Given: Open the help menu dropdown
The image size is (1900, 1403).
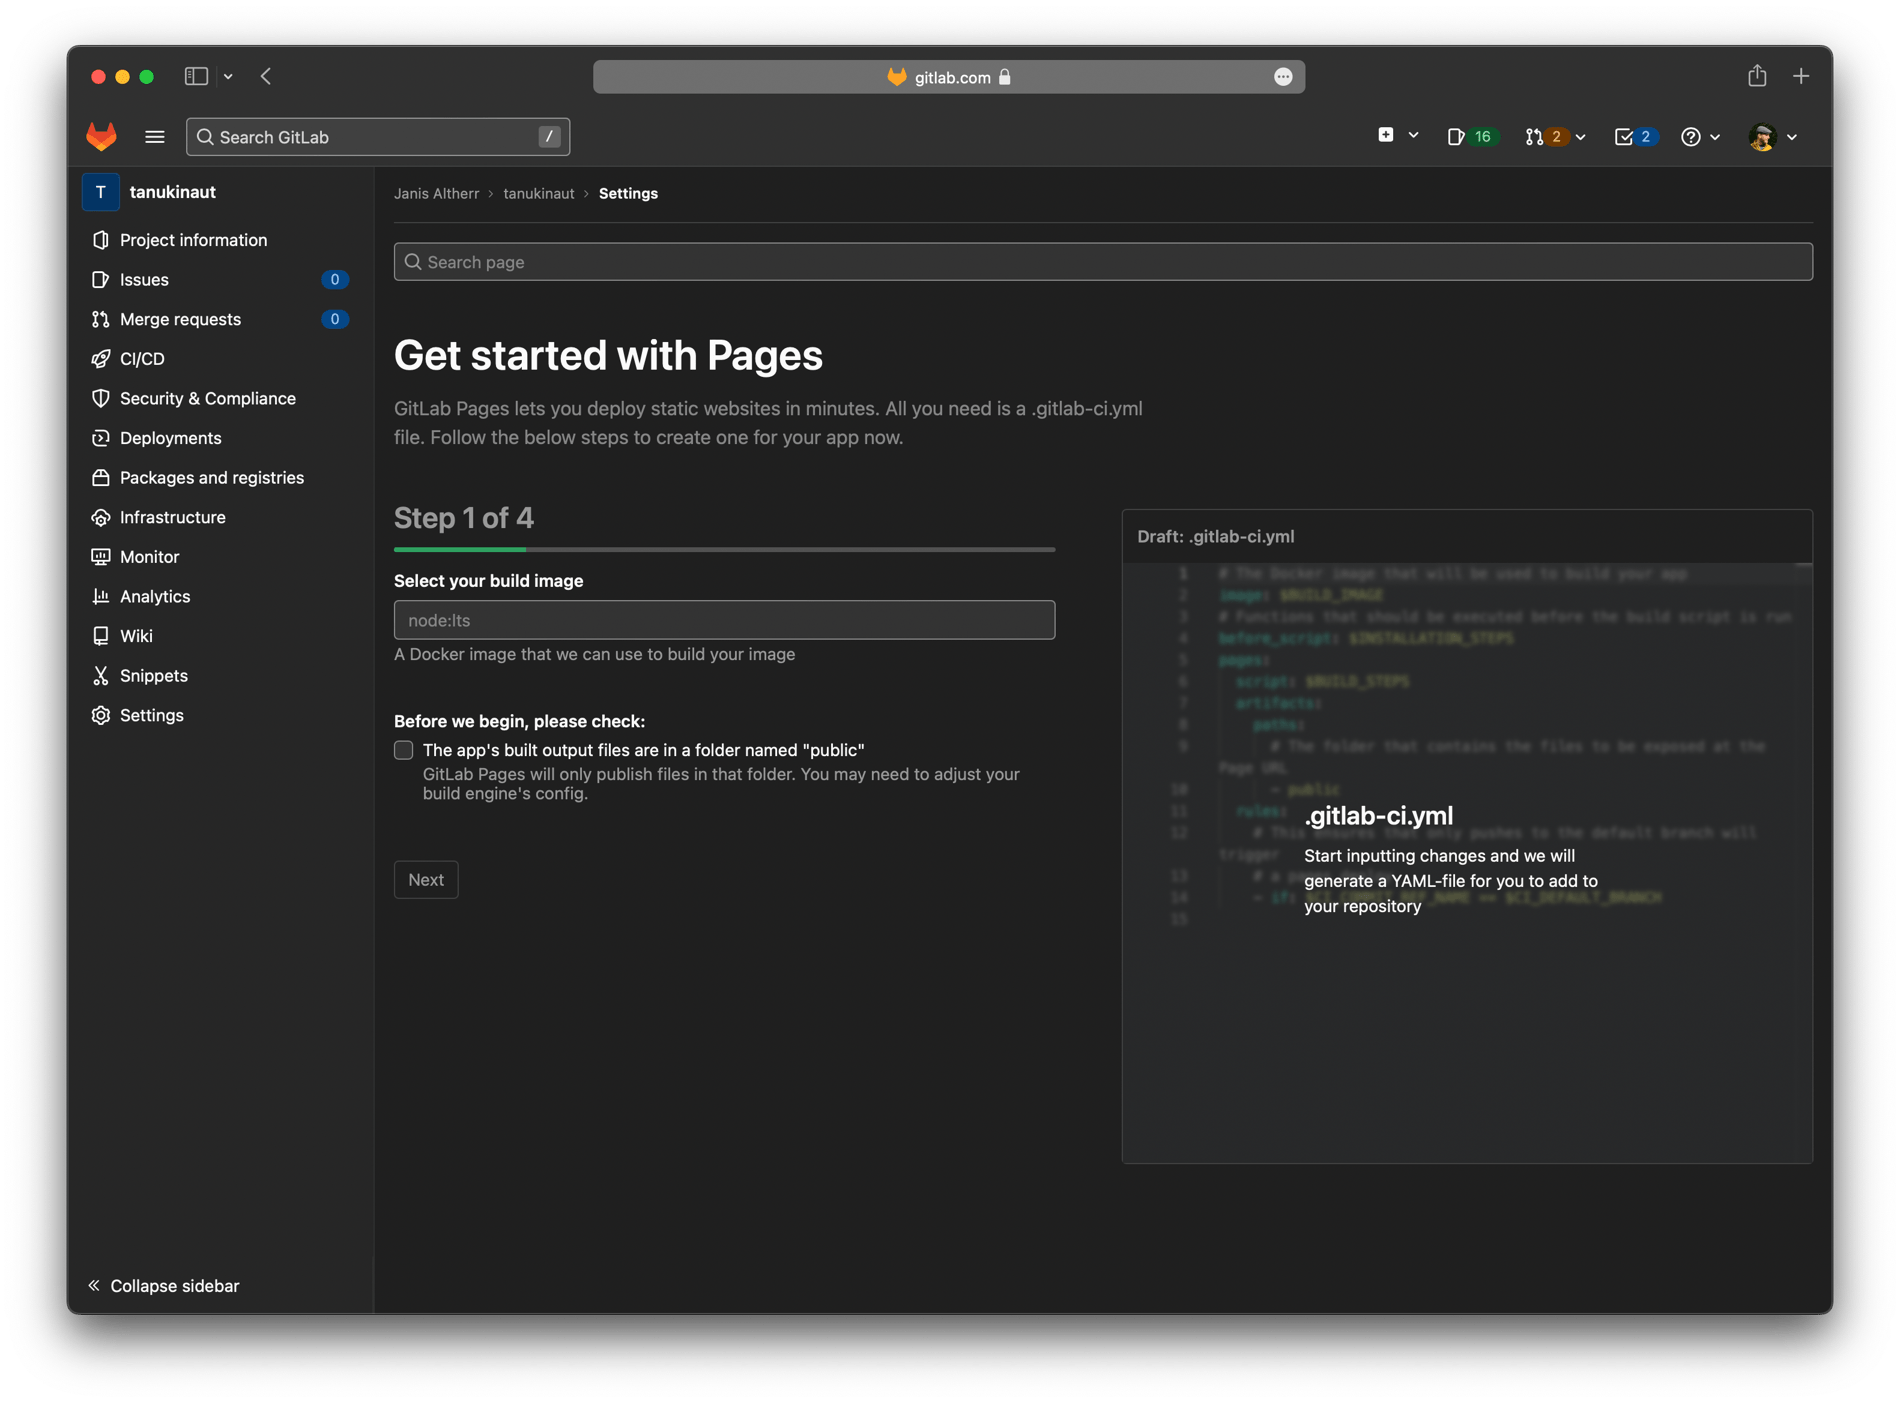Looking at the screenshot, I should (1700, 137).
